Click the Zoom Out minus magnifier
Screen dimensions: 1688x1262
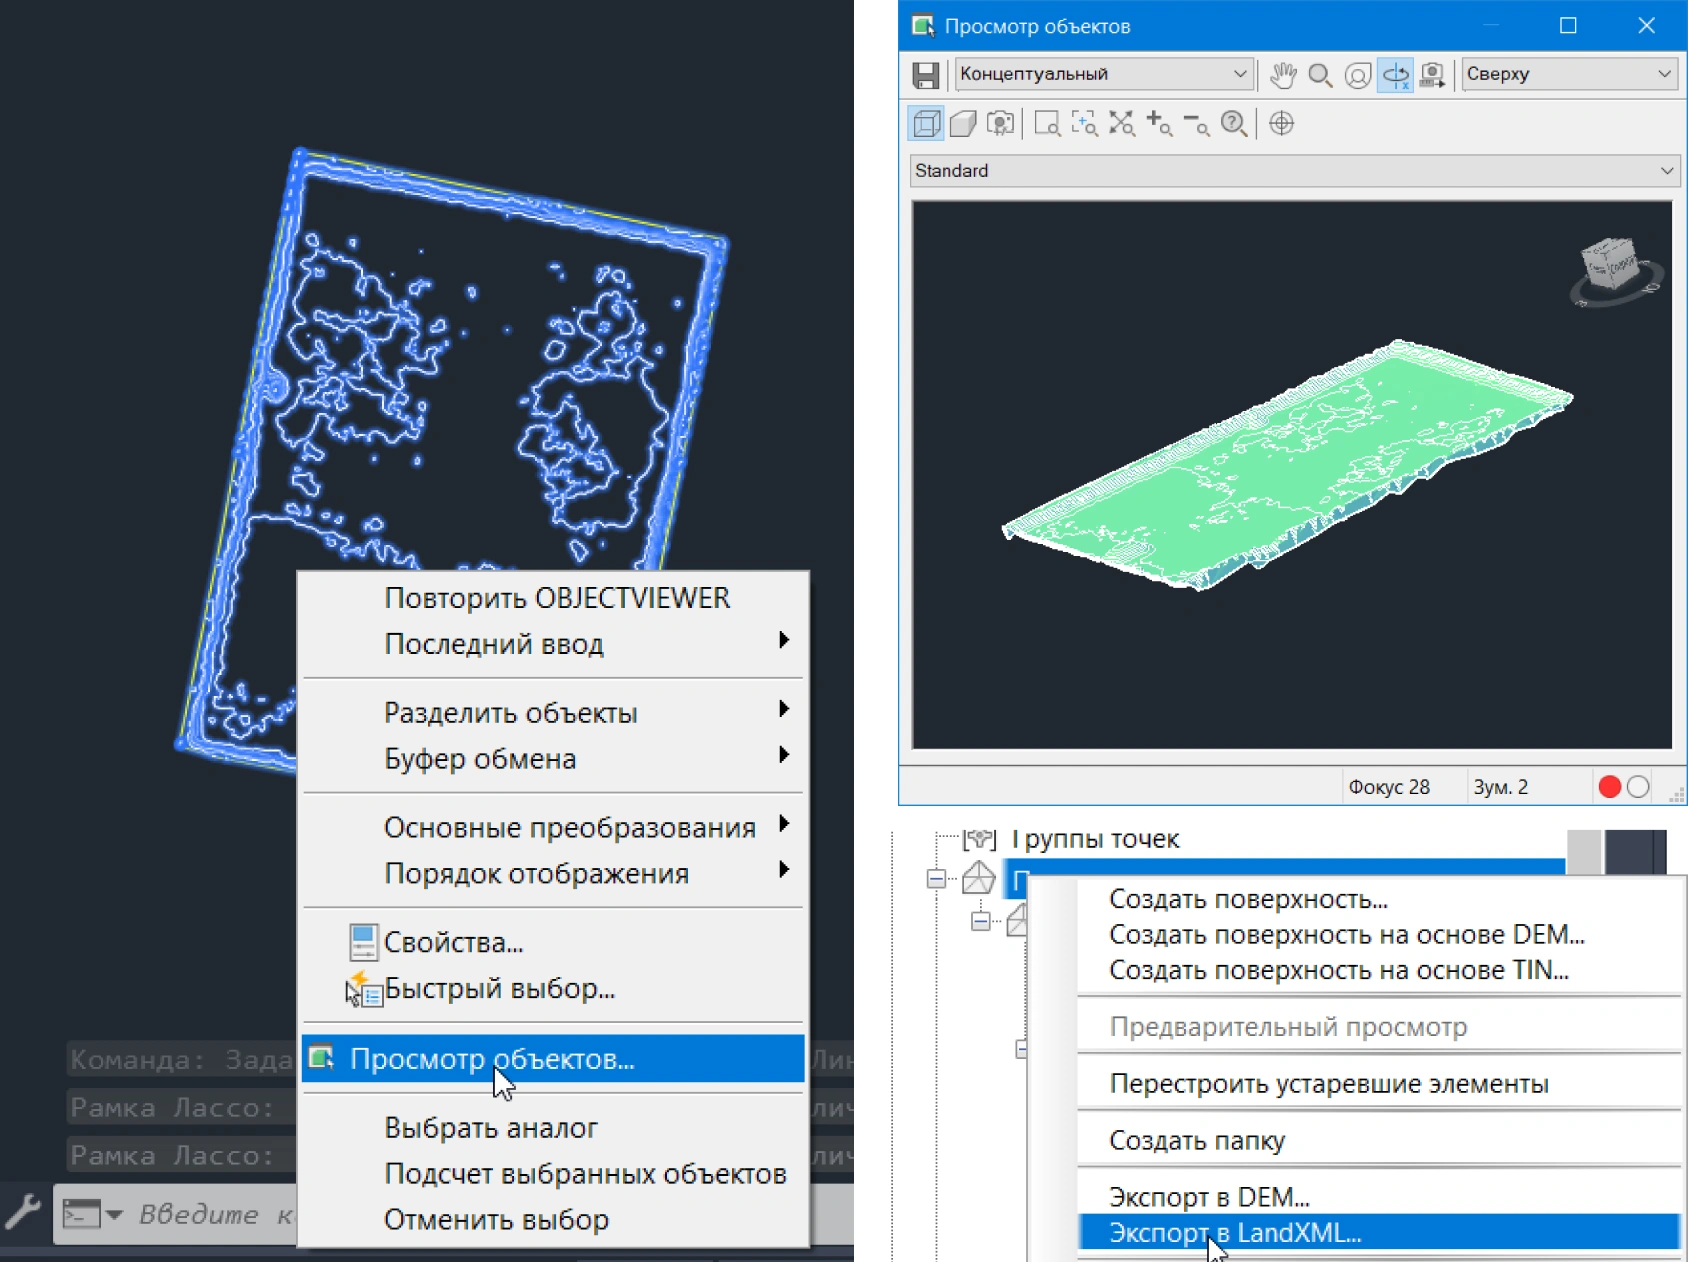[1196, 124]
